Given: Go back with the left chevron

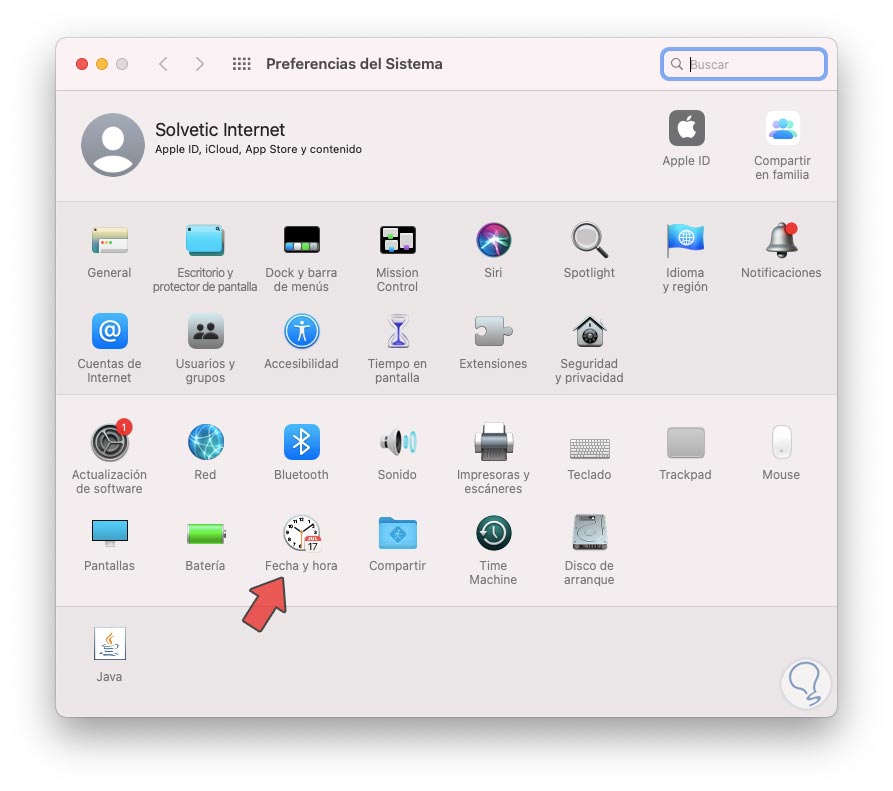Looking at the screenshot, I should (x=163, y=64).
